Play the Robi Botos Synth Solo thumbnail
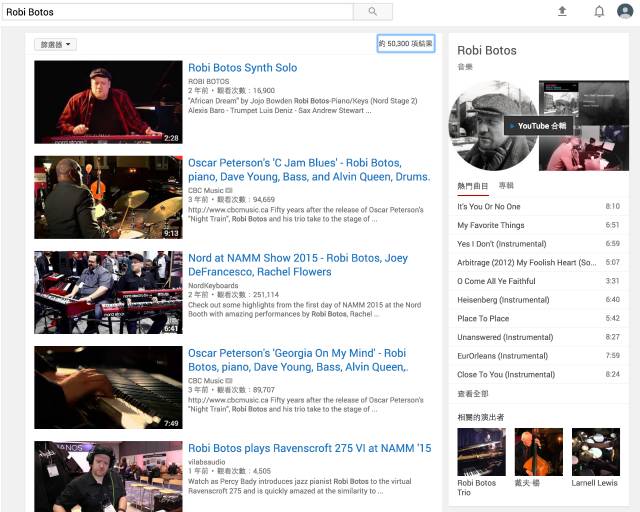The width and height of the screenshot is (640, 512). point(108,102)
